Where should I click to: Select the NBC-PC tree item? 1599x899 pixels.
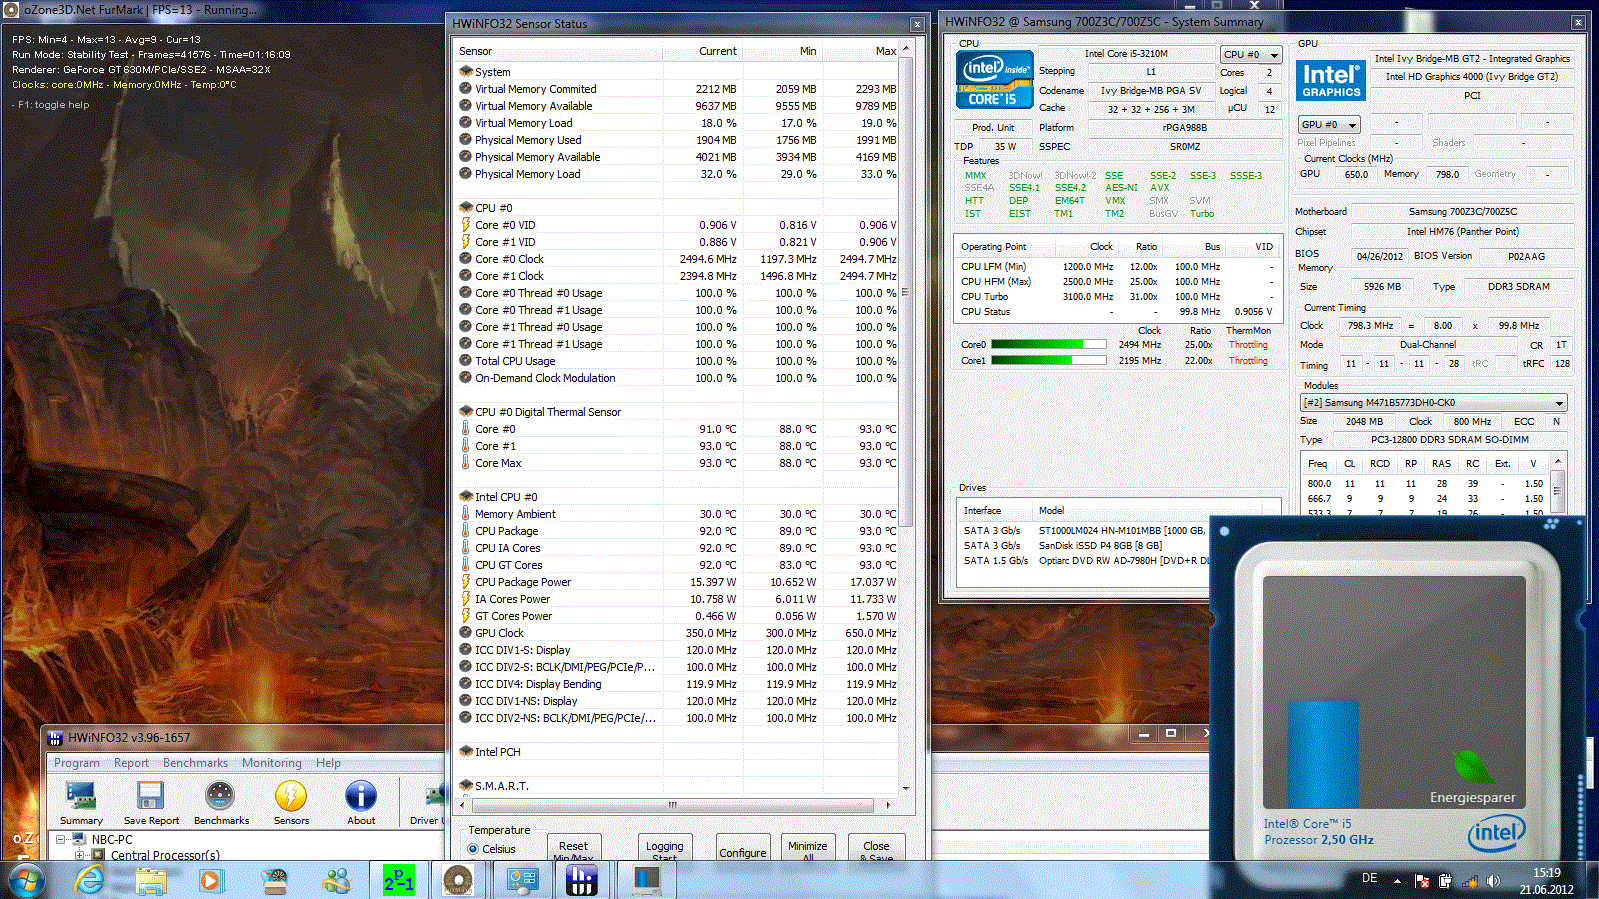(x=112, y=840)
